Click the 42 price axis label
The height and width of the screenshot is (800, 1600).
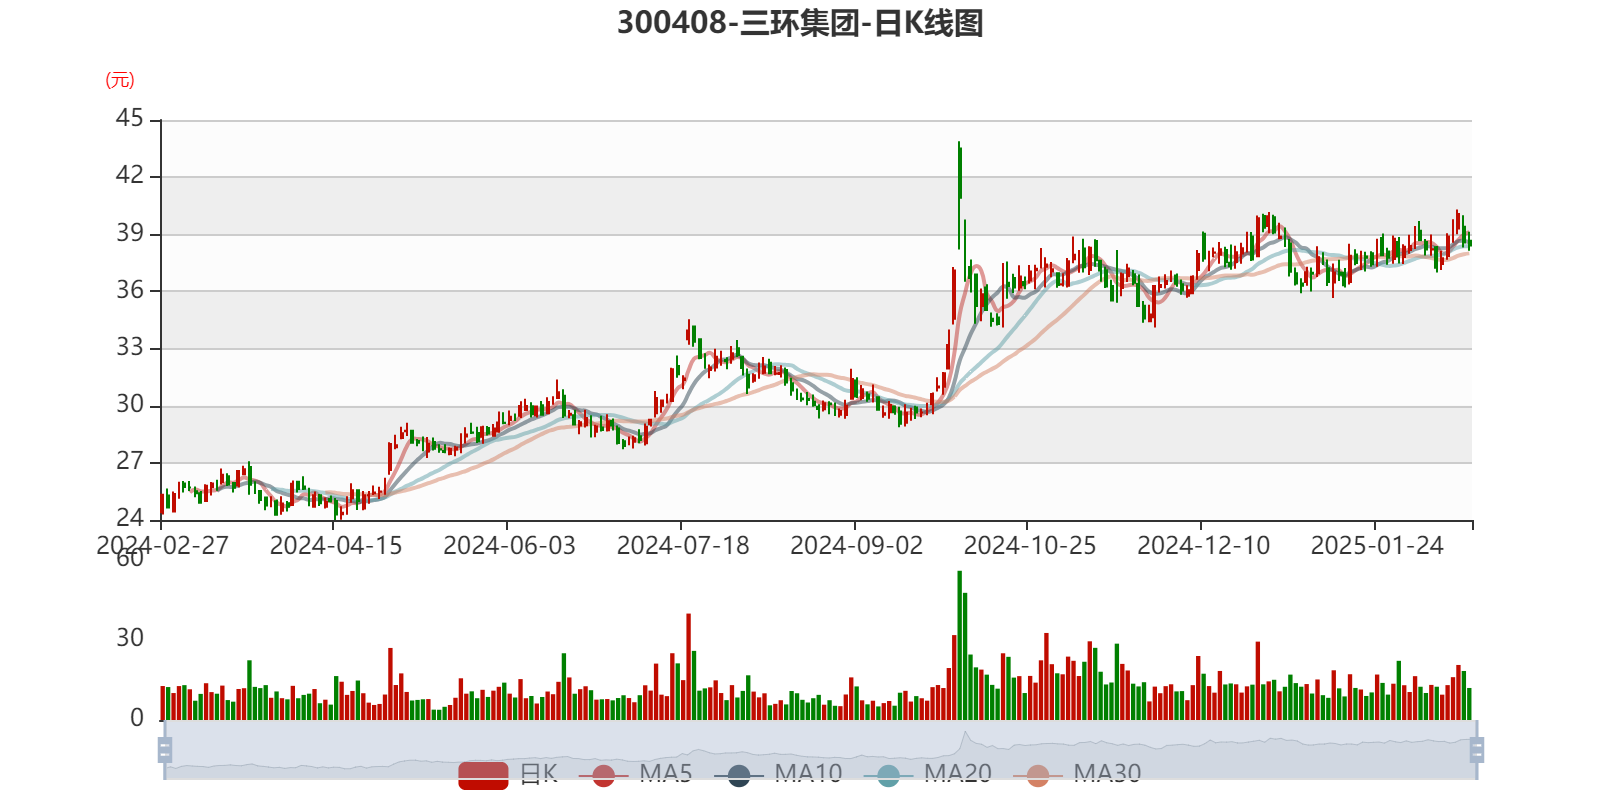point(130,176)
